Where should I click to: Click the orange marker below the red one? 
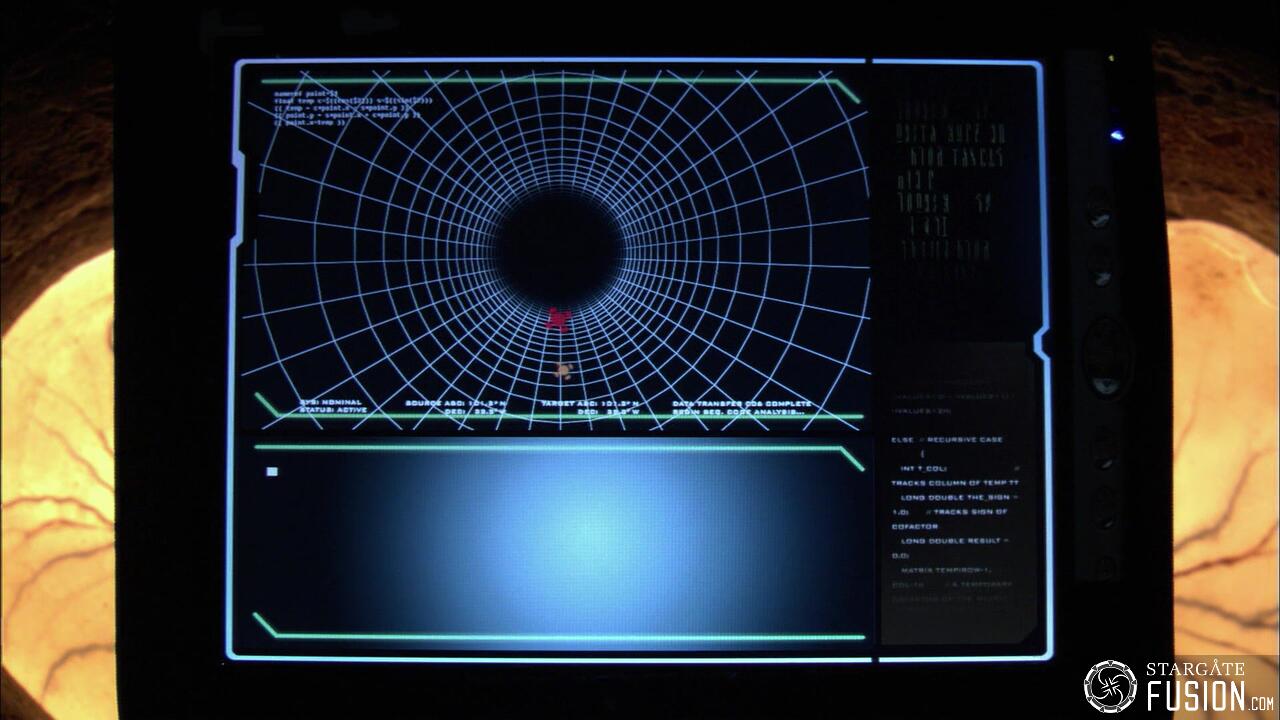[x=564, y=372]
